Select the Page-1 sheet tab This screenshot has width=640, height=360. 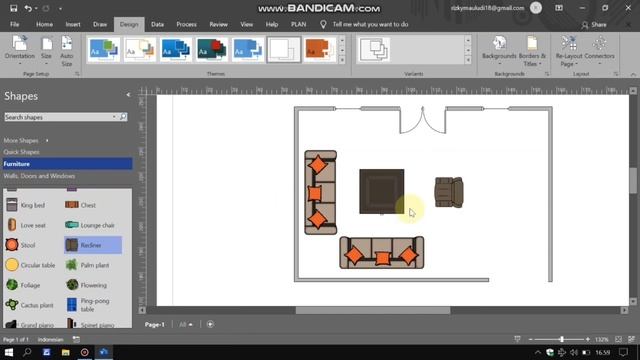click(155, 324)
